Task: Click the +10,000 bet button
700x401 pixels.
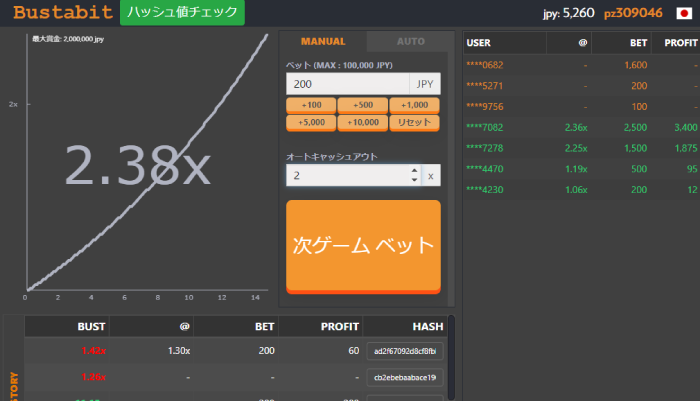Action: point(362,122)
